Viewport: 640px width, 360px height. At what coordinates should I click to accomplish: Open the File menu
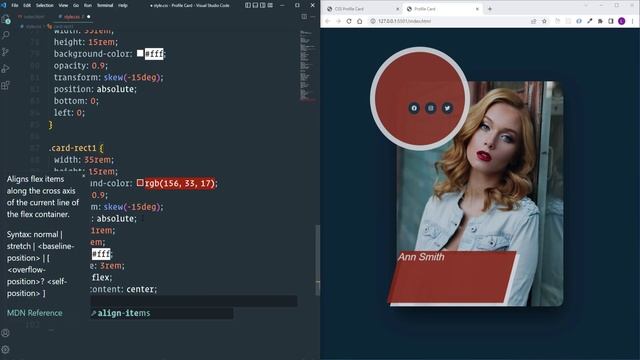[15, 5]
